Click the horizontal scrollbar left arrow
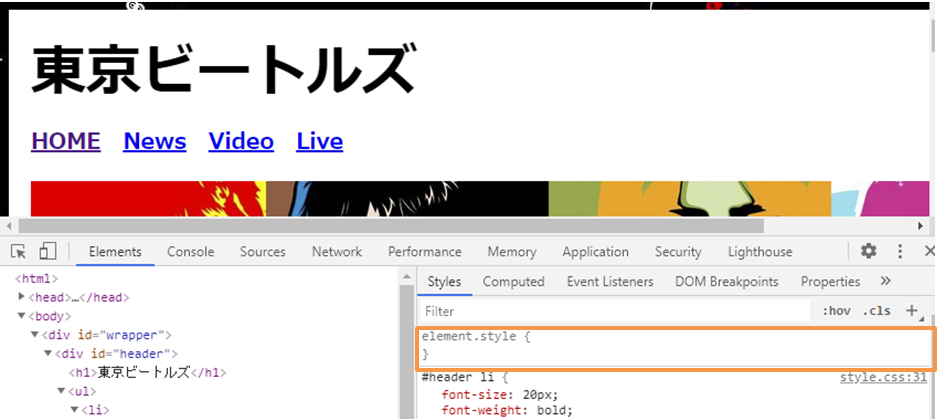The height and width of the screenshot is (419, 940). point(8,226)
